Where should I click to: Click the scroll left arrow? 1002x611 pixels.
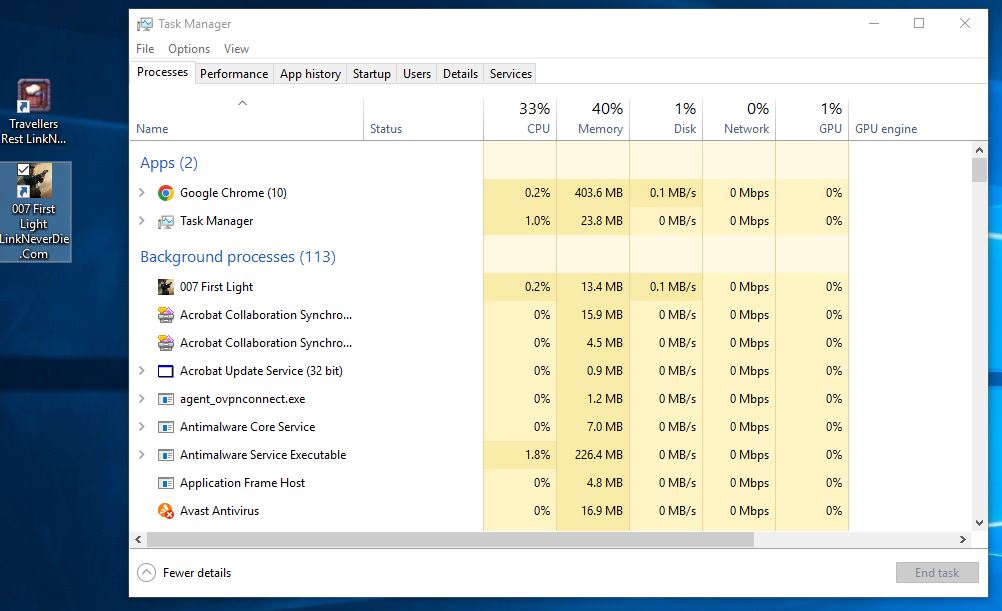point(138,539)
